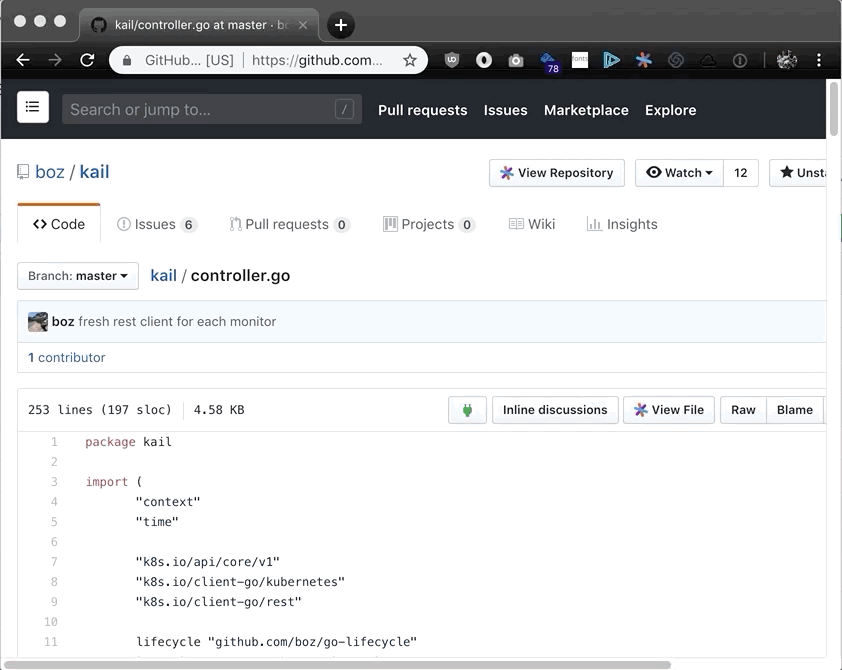Image resolution: width=842 pixels, height=670 pixels.
Task: Click boz avatar in commit bar
Action: (38, 322)
